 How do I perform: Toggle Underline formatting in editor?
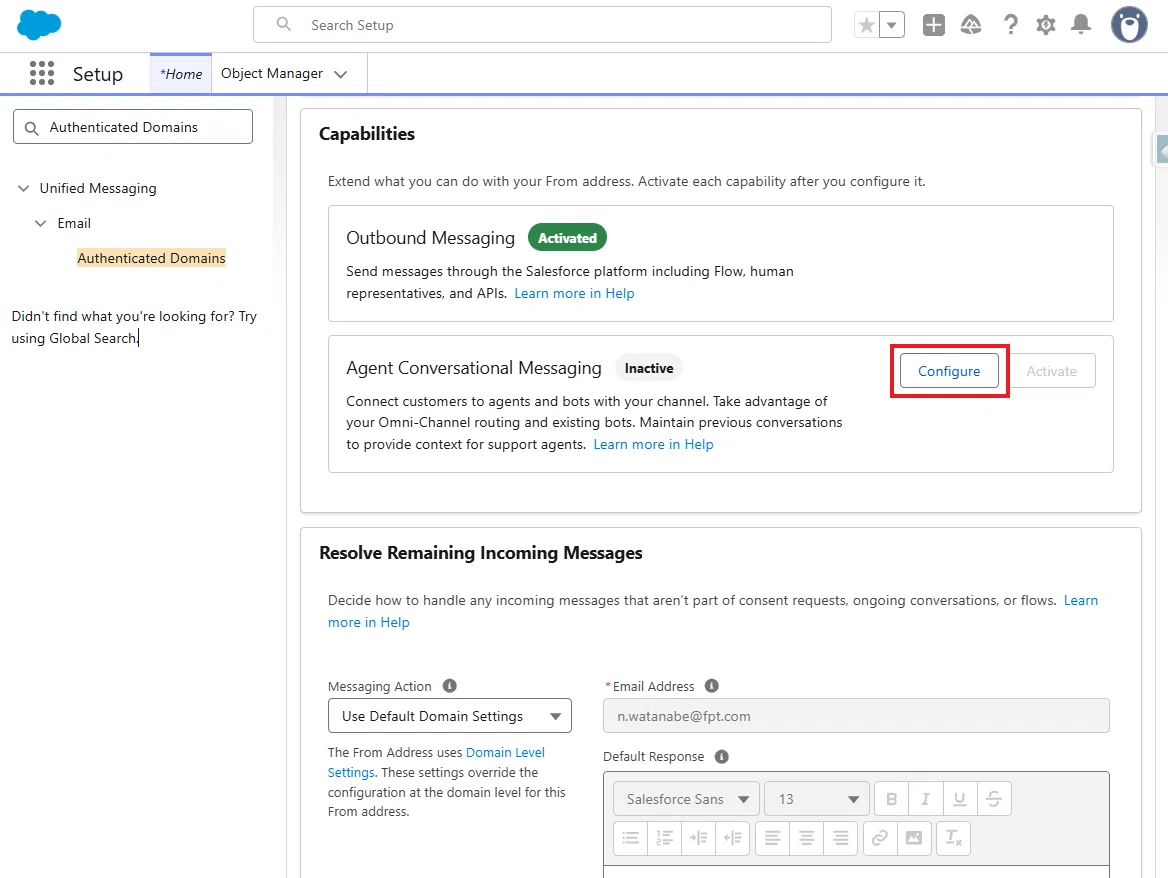point(959,799)
